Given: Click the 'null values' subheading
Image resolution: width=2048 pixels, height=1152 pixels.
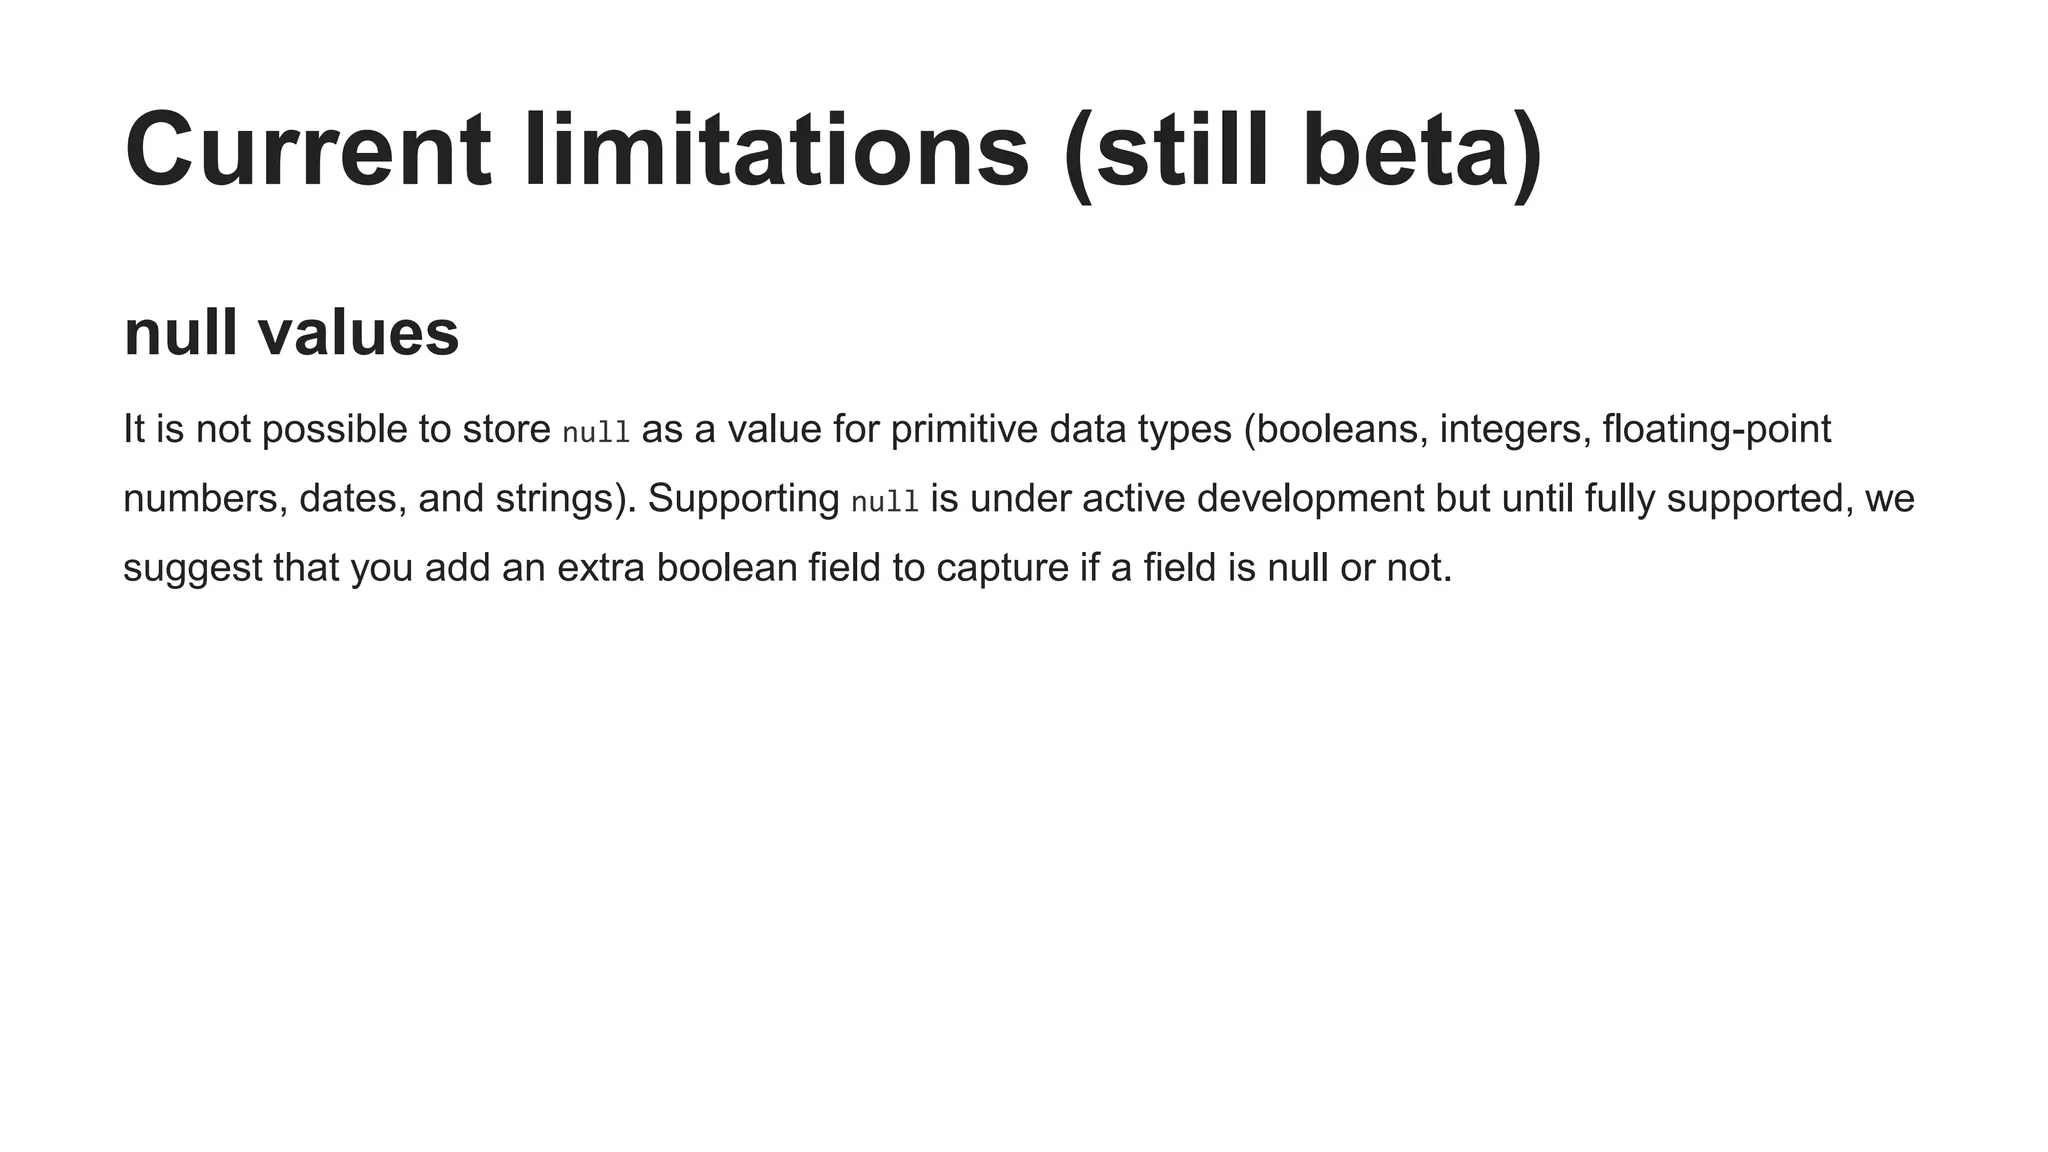Looking at the screenshot, I should point(291,332).
